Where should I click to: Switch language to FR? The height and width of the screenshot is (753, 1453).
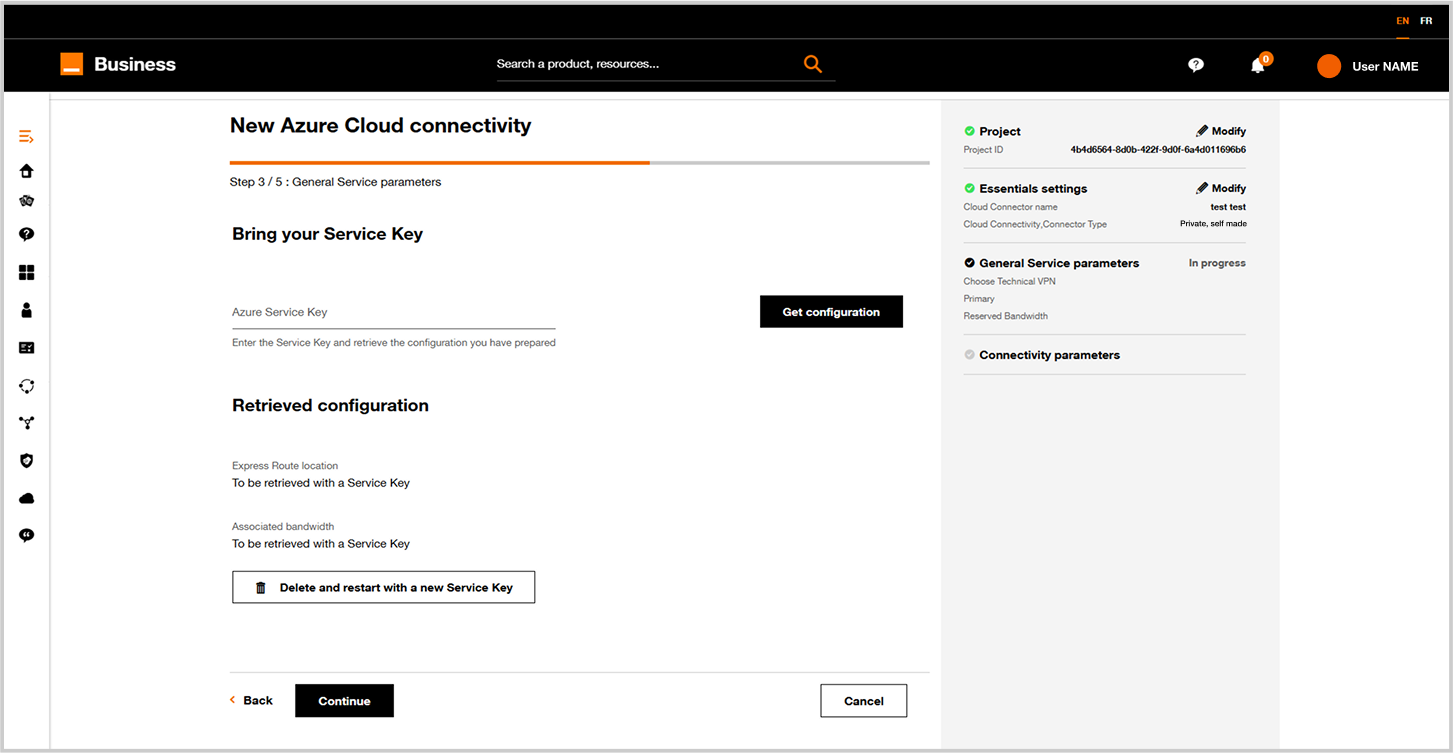point(1426,21)
